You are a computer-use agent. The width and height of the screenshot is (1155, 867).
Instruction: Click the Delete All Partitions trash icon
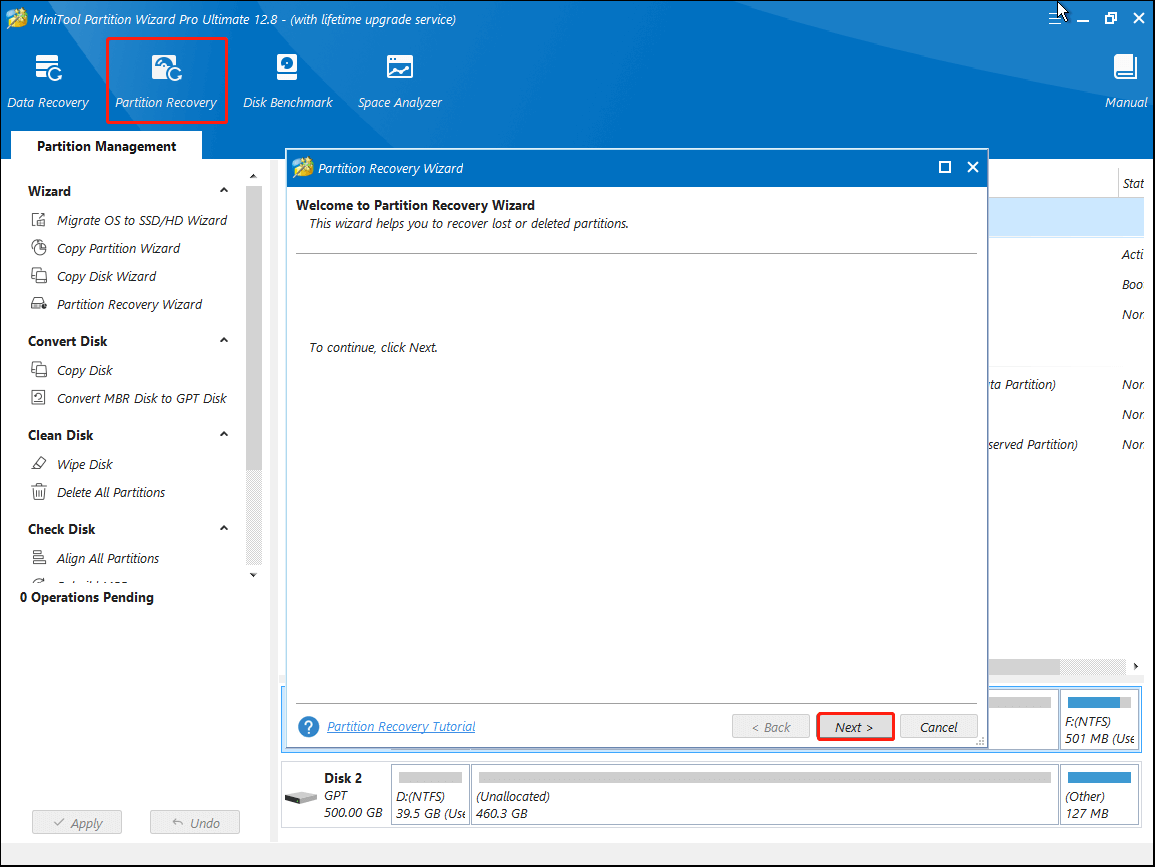[x=38, y=491]
